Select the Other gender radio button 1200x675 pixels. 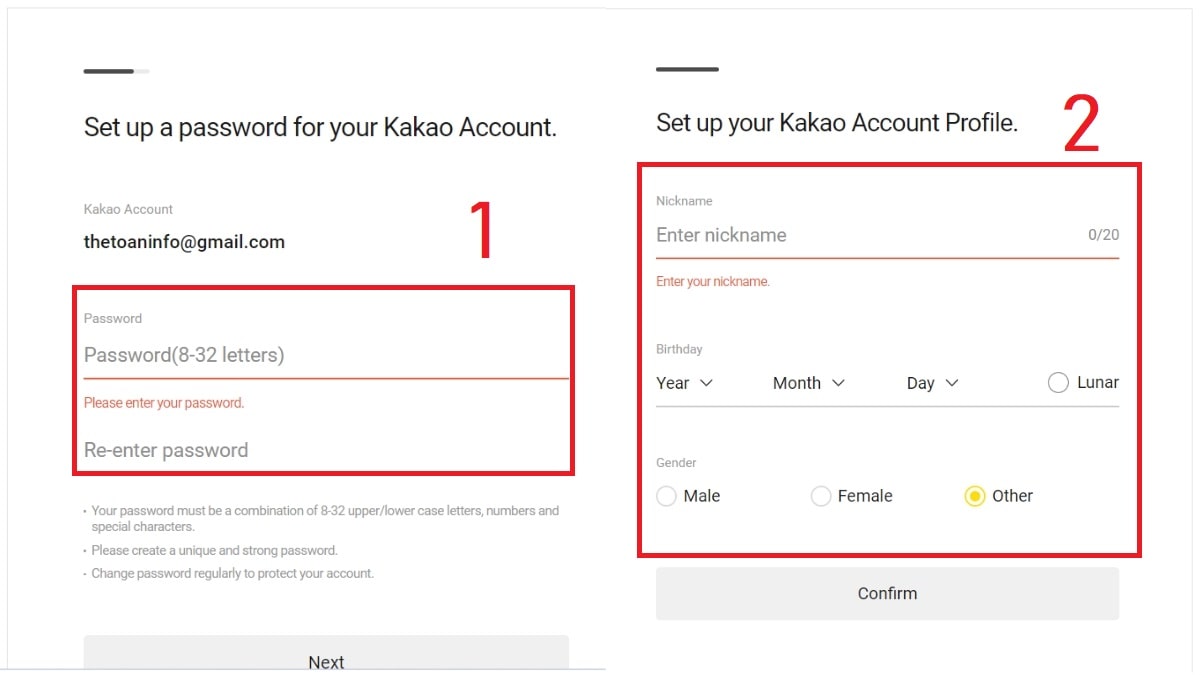[x=975, y=496]
